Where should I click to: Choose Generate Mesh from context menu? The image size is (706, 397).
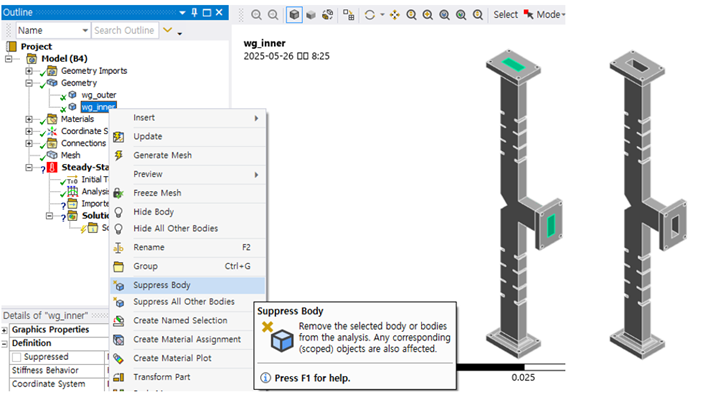187,155
